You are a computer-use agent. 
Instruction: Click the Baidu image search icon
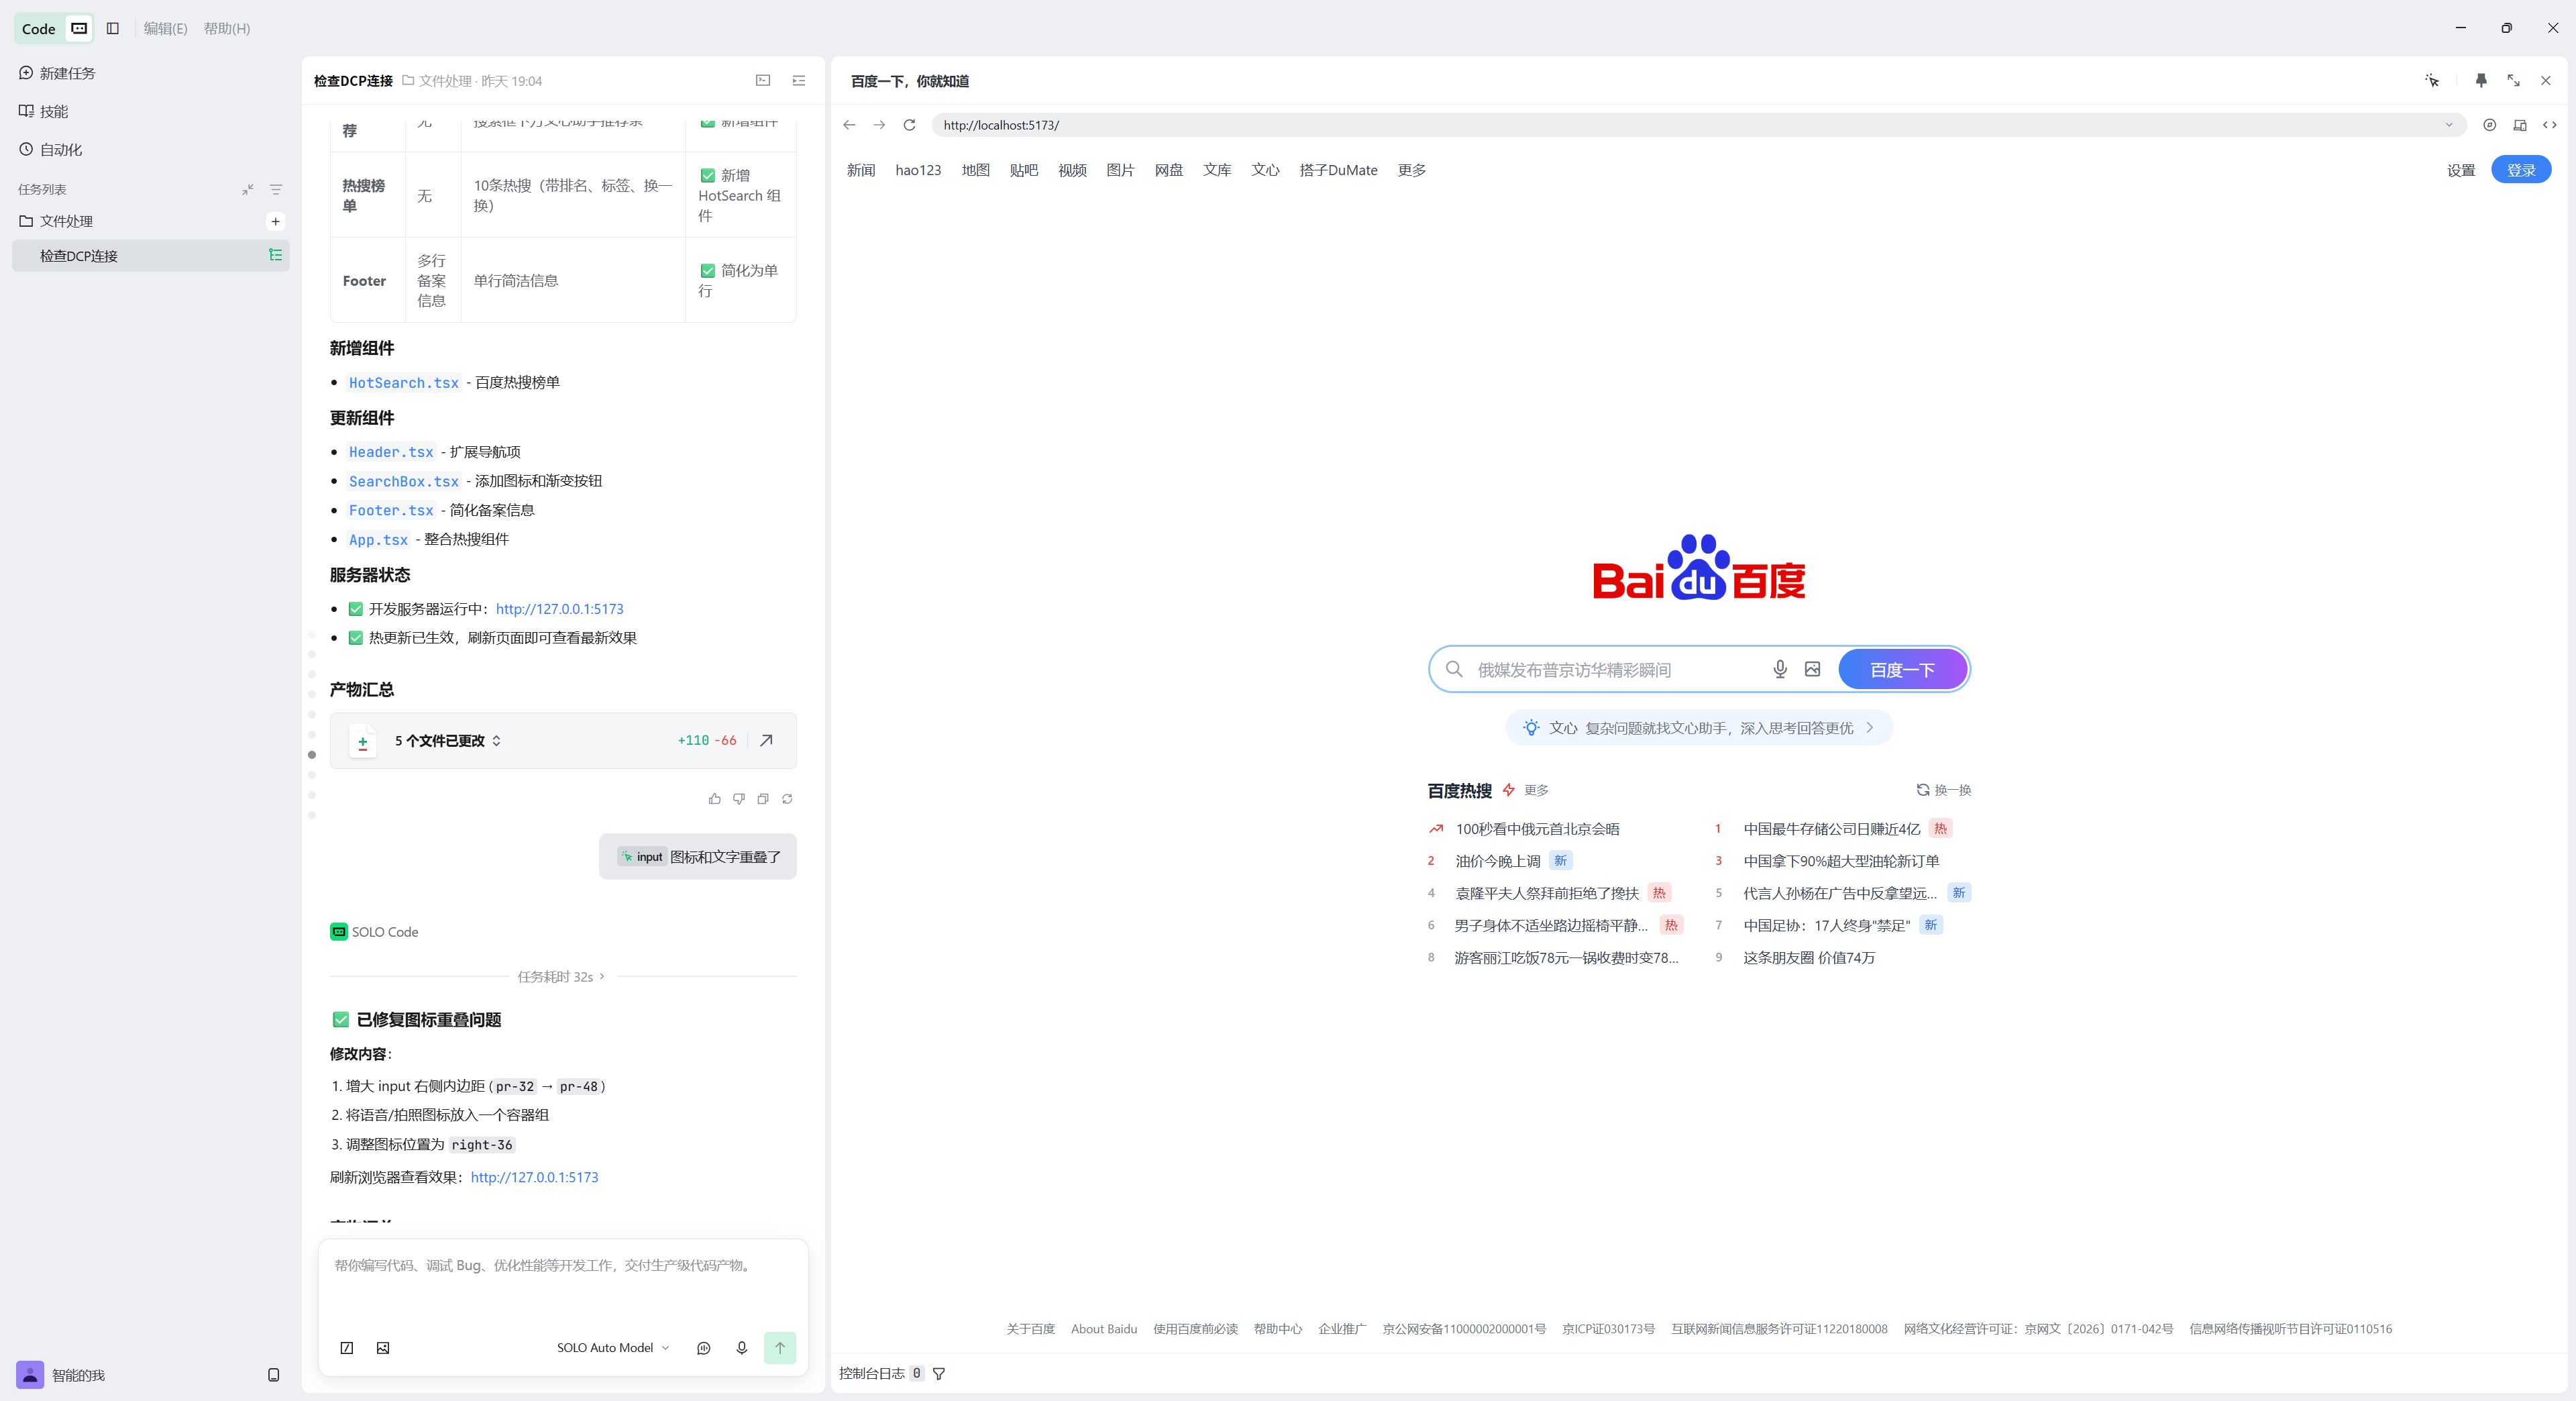click(x=1812, y=669)
